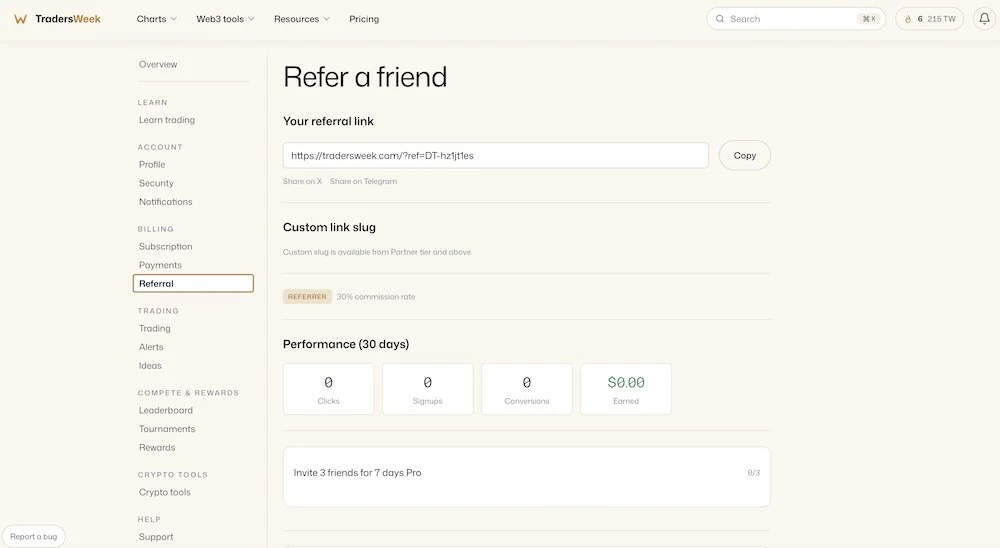Click the referral link field
Image resolution: width=1000 pixels, height=548 pixels.
496,156
